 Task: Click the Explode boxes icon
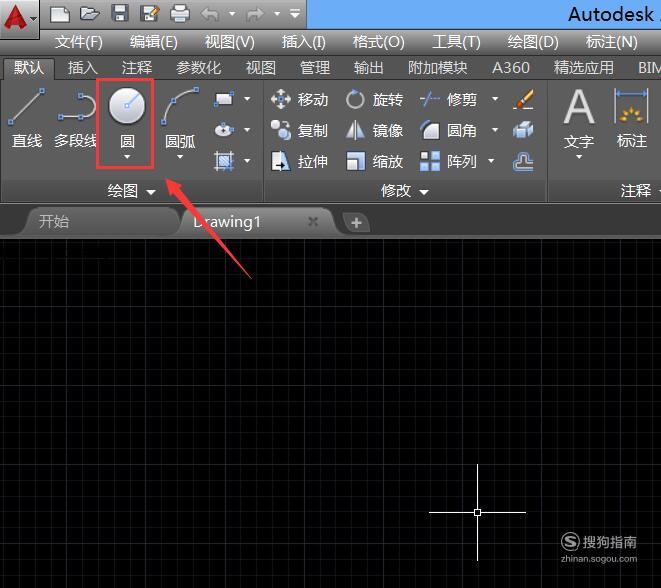[524, 130]
